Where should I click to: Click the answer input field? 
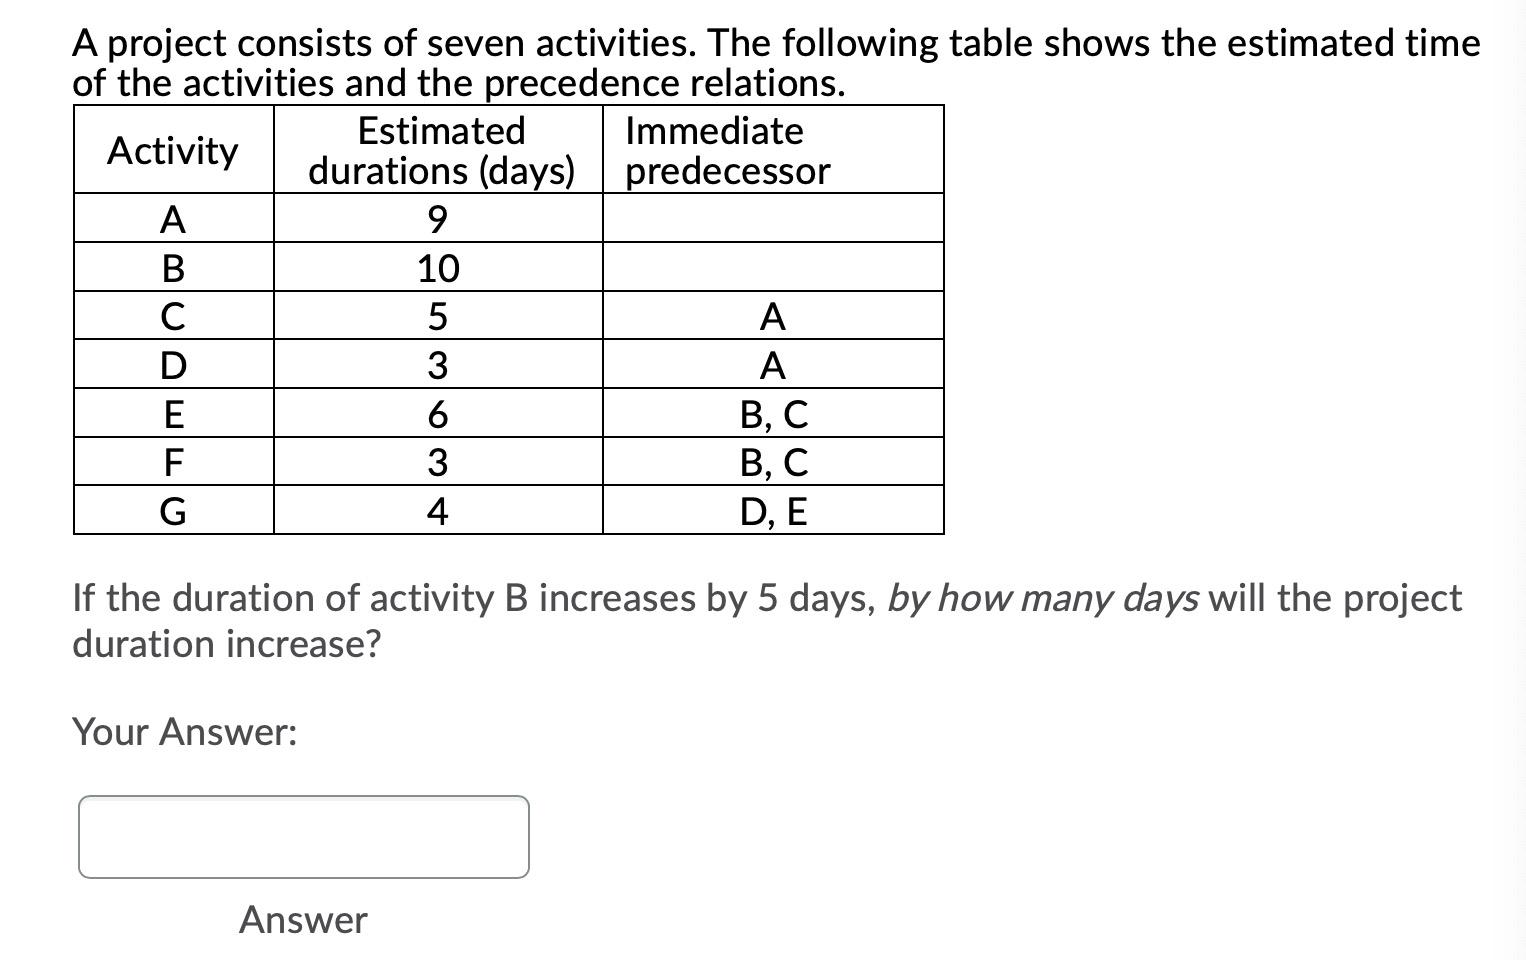tap(303, 837)
